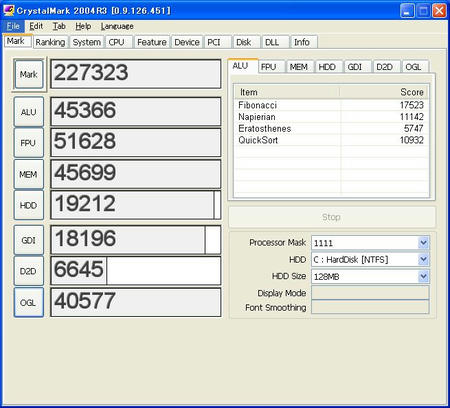Open the File menu
Screen dimensions: 450x408
pyautogui.click(x=13, y=26)
